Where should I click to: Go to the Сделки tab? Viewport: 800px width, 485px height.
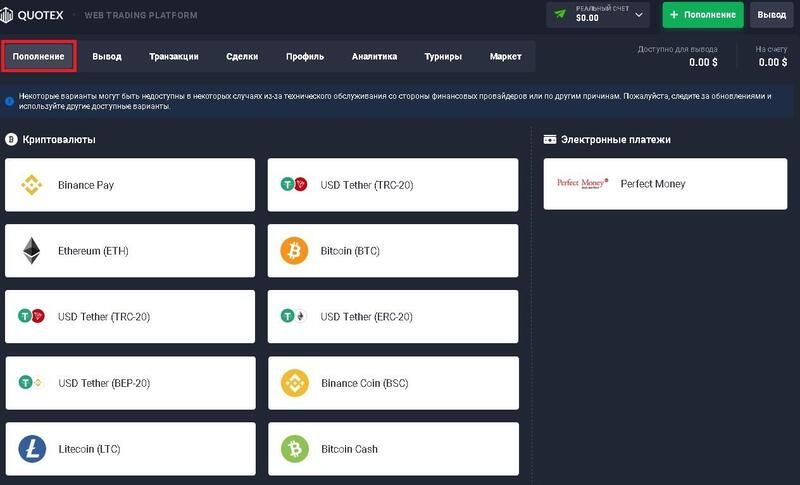(242, 56)
